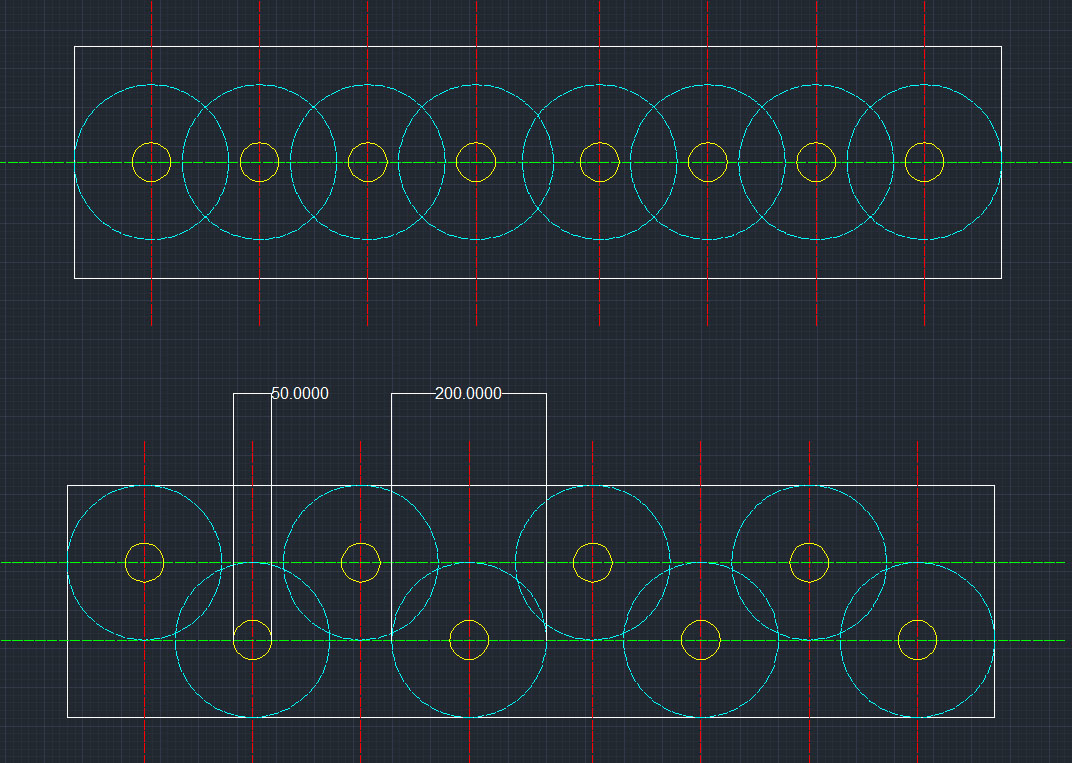
Task: Select the 200.0000 dimension's right extension line
Action: point(546,500)
